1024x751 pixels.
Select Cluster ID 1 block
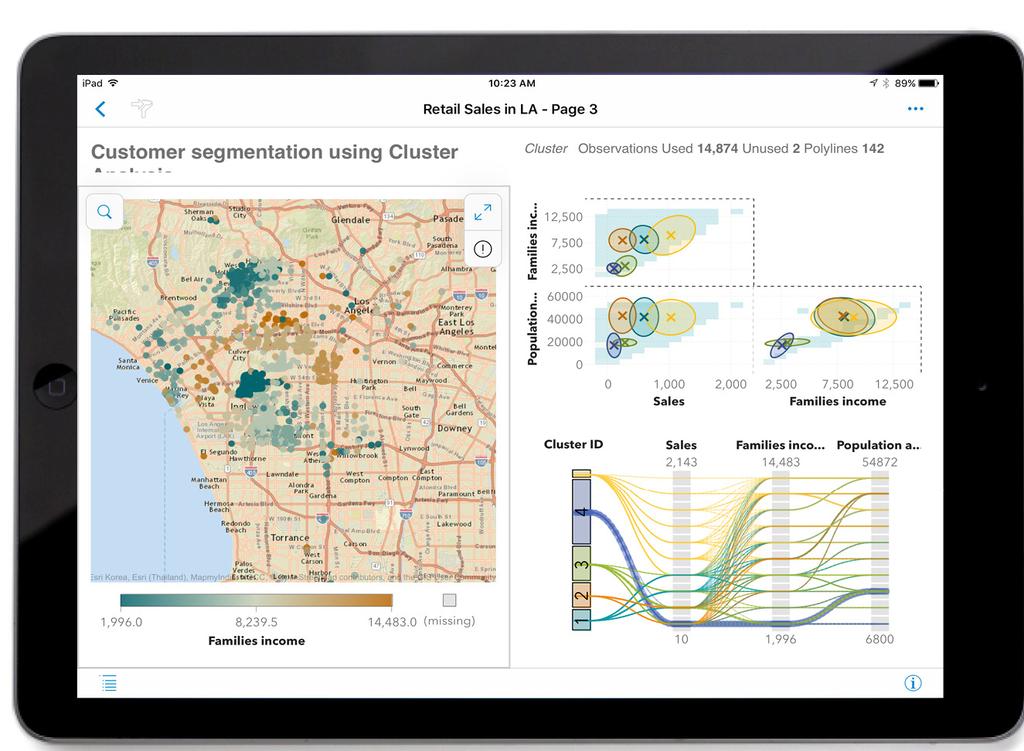point(581,619)
